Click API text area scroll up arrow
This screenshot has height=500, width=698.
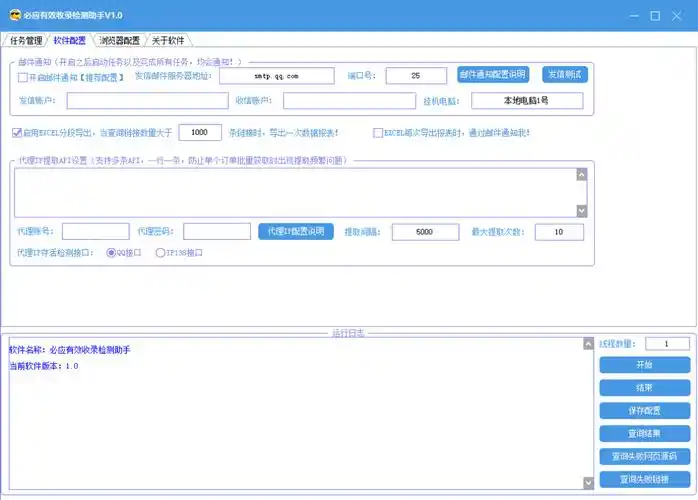pos(581,175)
